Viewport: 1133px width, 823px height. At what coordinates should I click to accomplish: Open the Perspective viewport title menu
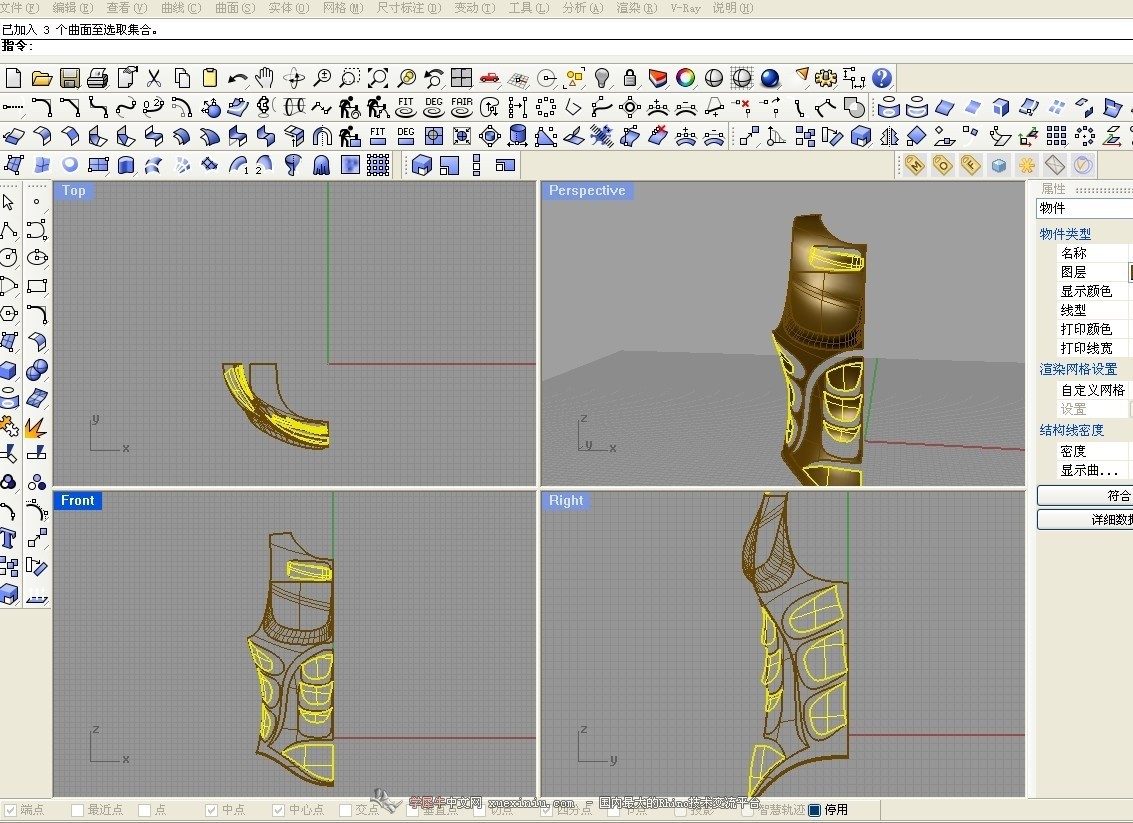[587, 191]
